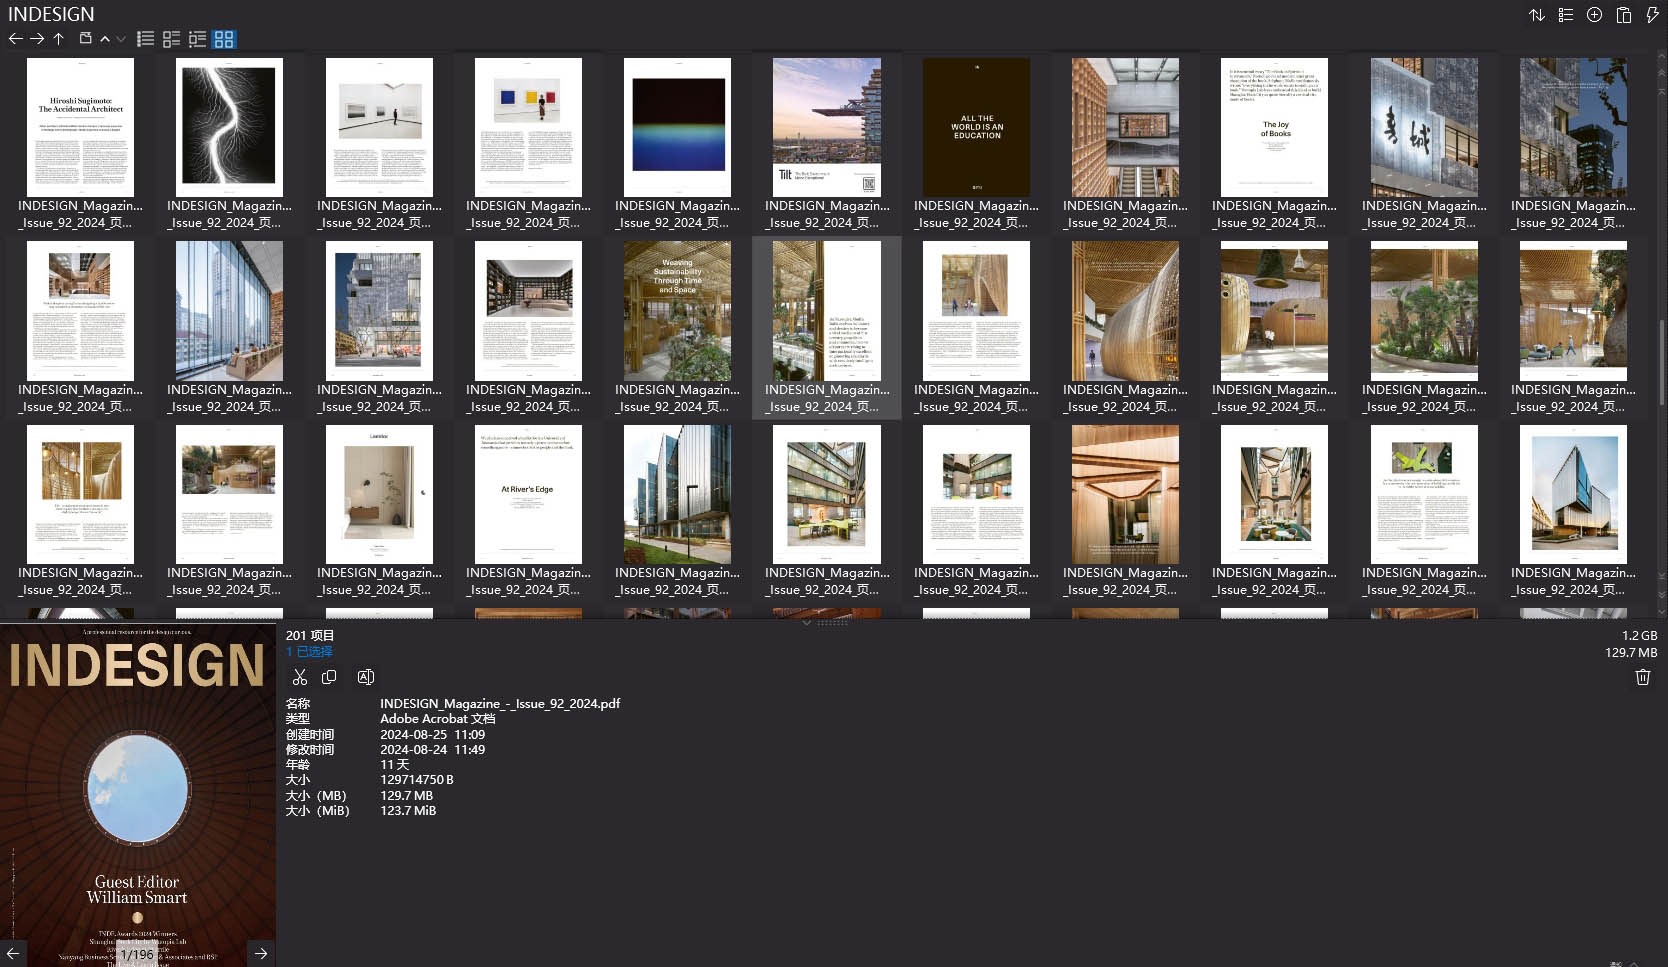1668x967 pixels.
Task: Click the 1.2 GB total size label
Action: tap(1639, 635)
